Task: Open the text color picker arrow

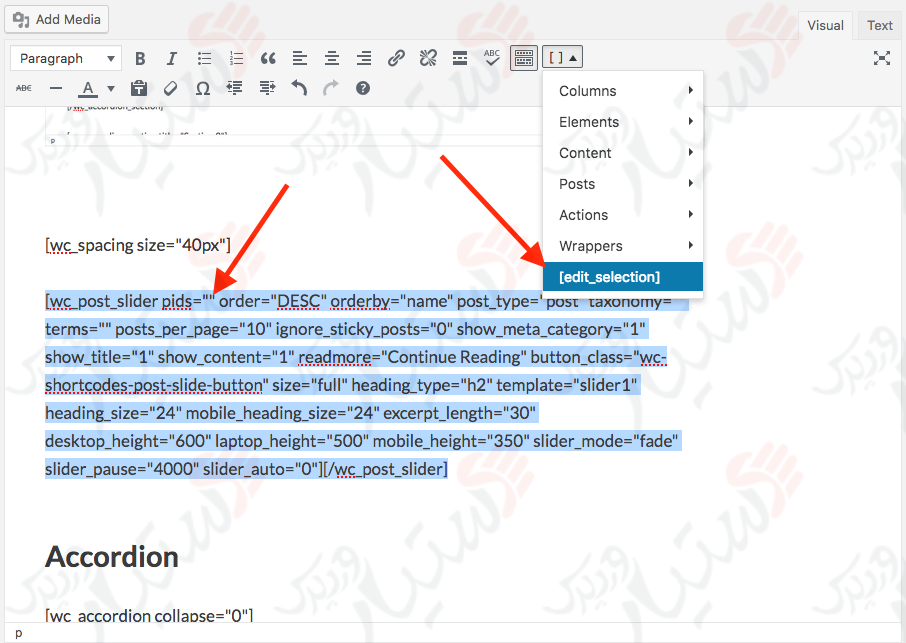Action: (x=111, y=88)
